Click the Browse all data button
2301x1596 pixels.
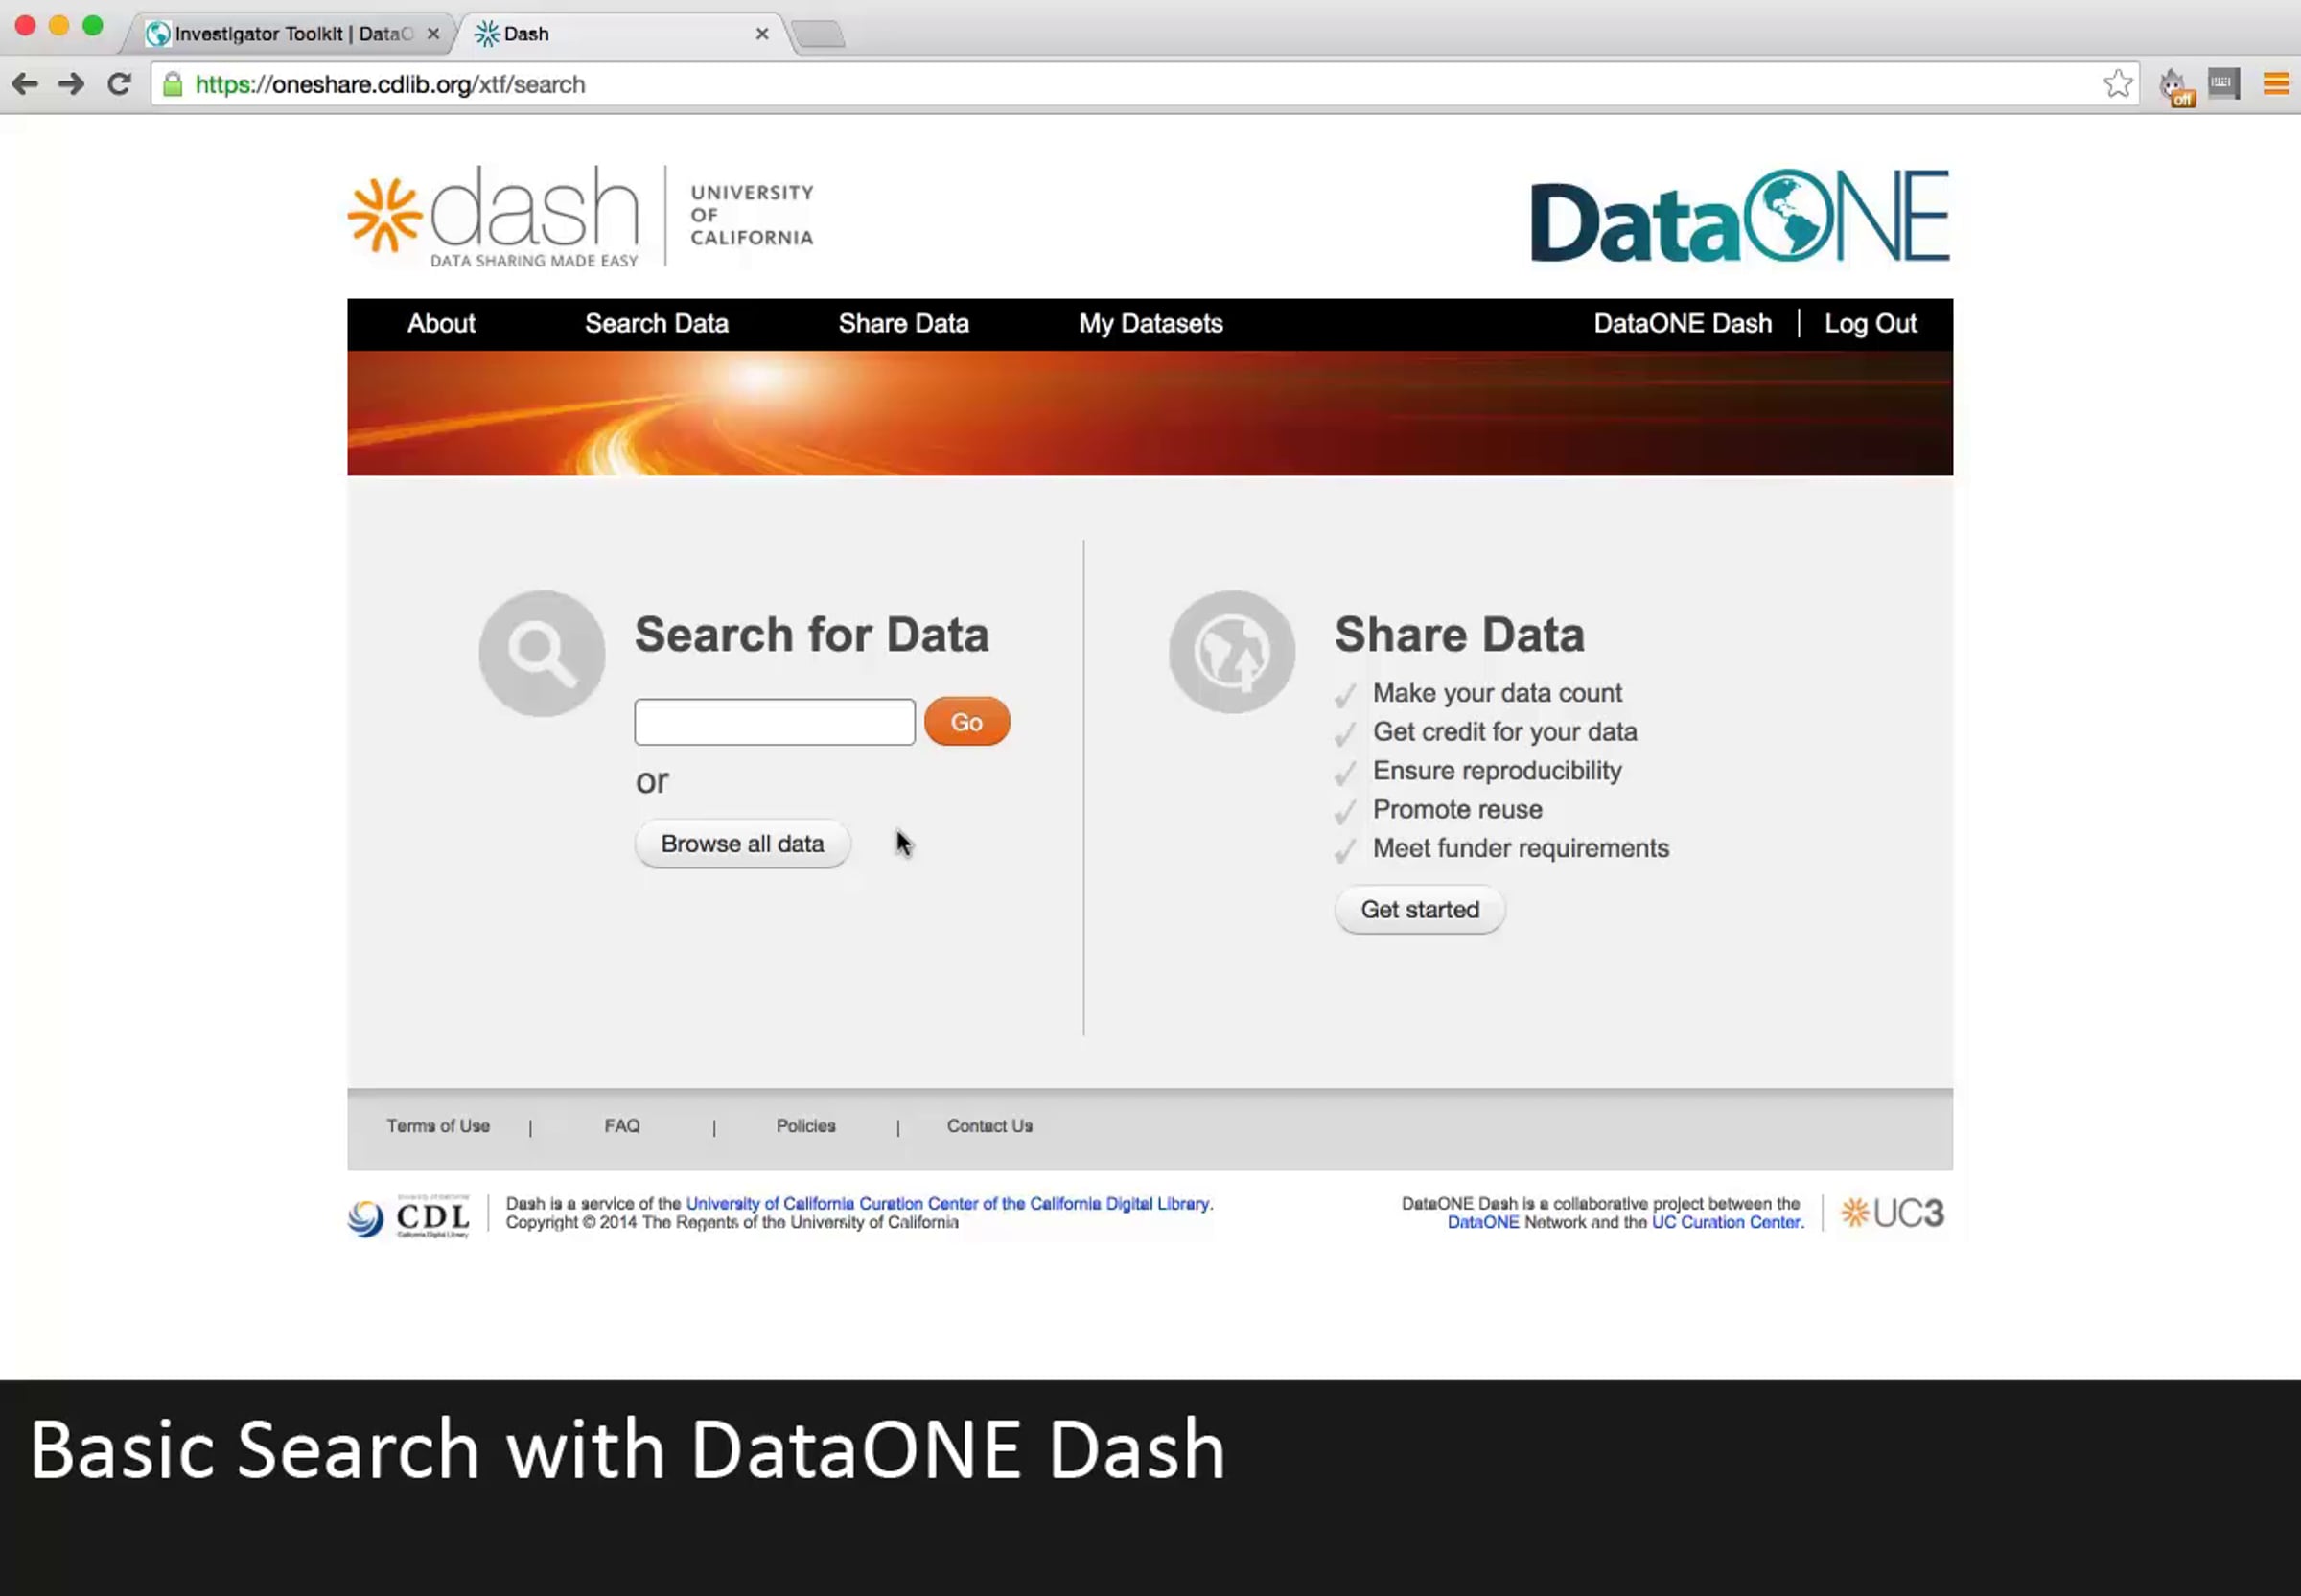pos(742,844)
